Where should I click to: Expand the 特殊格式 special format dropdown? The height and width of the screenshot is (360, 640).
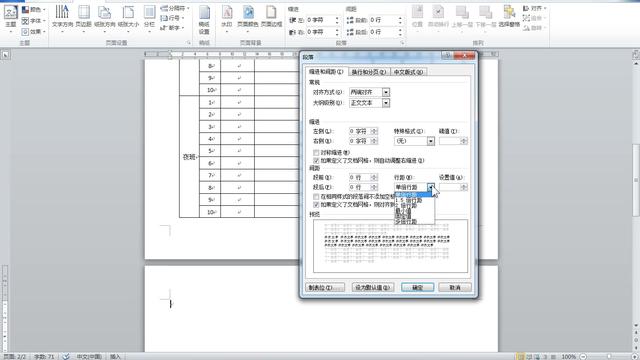(x=431, y=141)
